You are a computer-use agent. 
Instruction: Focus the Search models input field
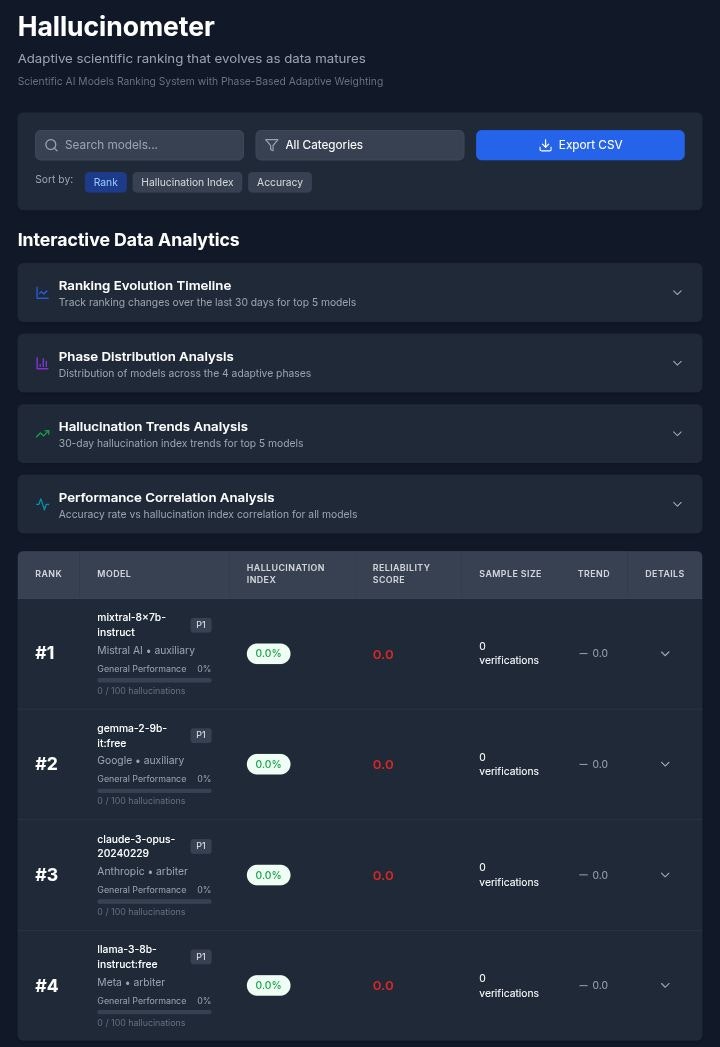point(150,145)
